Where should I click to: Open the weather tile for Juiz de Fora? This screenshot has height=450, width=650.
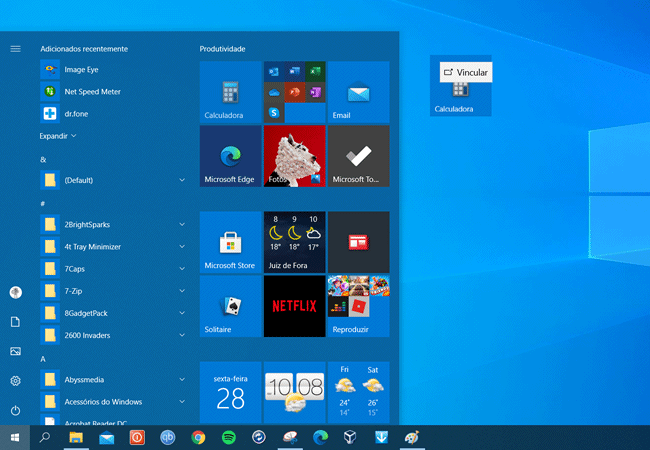click(x=294, y=242)
